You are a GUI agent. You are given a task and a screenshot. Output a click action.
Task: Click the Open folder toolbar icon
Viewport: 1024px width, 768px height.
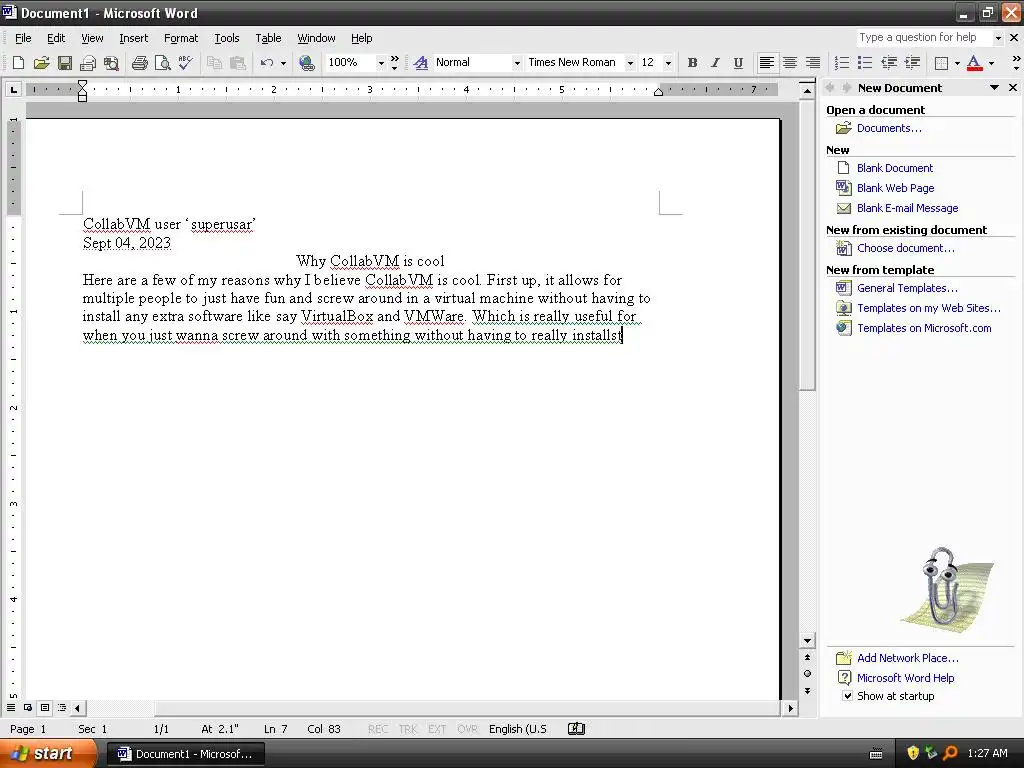click(x=41, y=63)
